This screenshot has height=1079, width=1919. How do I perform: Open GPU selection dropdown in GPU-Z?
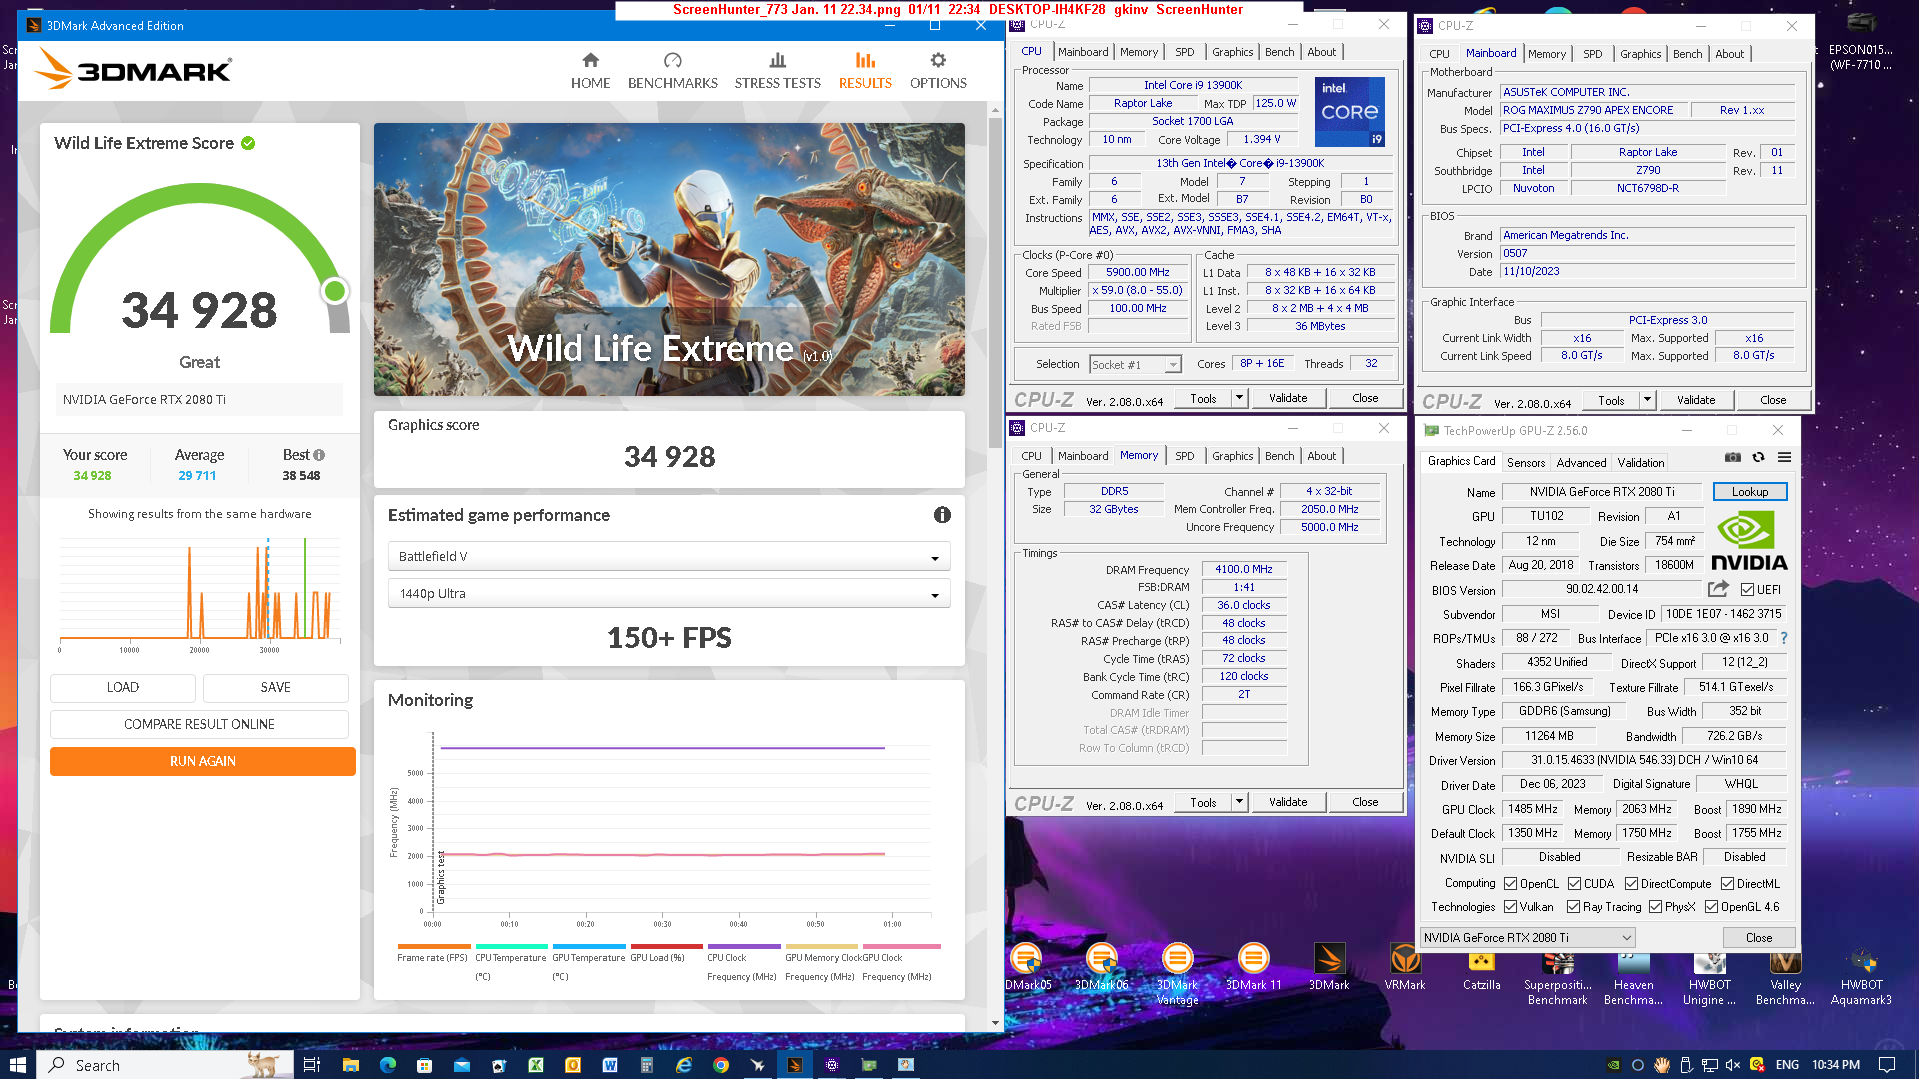point(1528,938)
